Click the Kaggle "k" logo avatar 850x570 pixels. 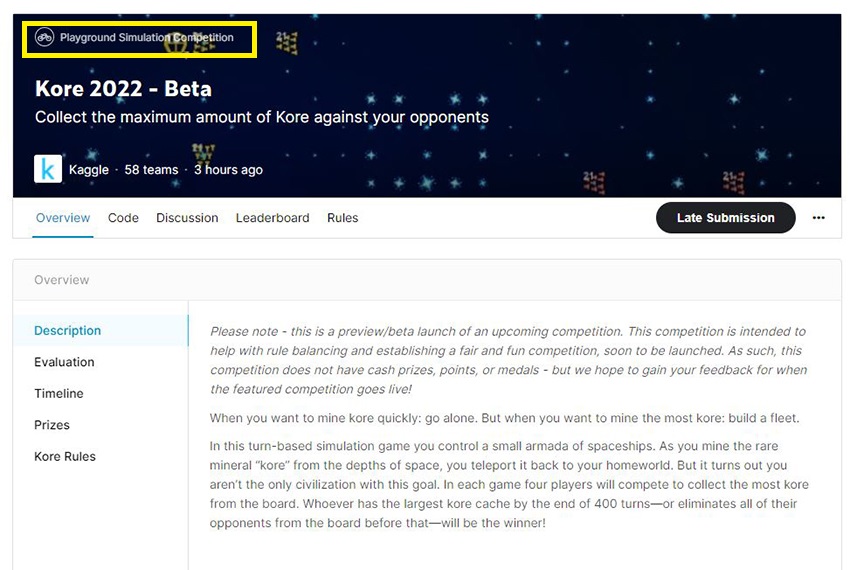click(x=48, y=169)
